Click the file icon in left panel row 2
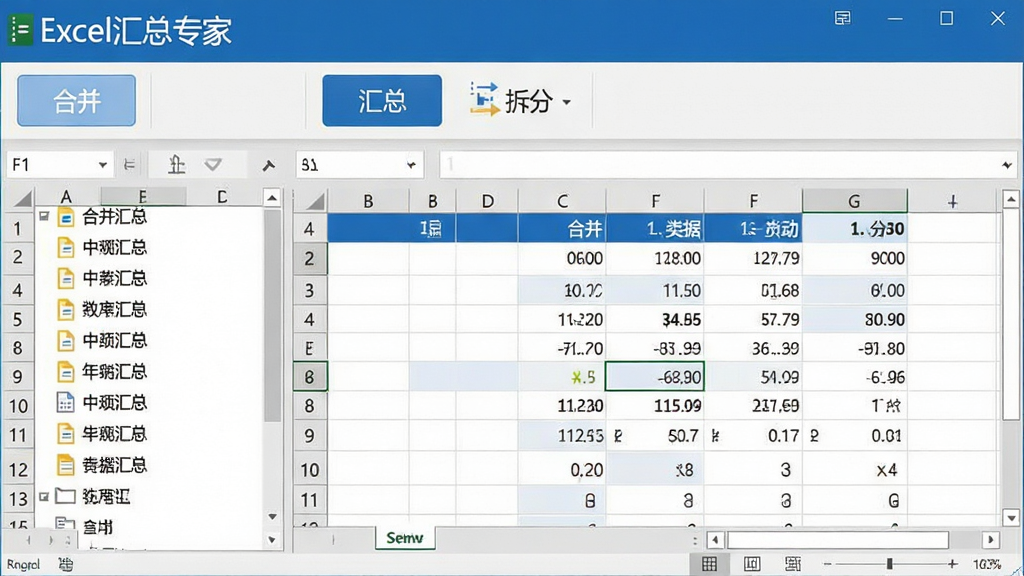 pos(65,248)
